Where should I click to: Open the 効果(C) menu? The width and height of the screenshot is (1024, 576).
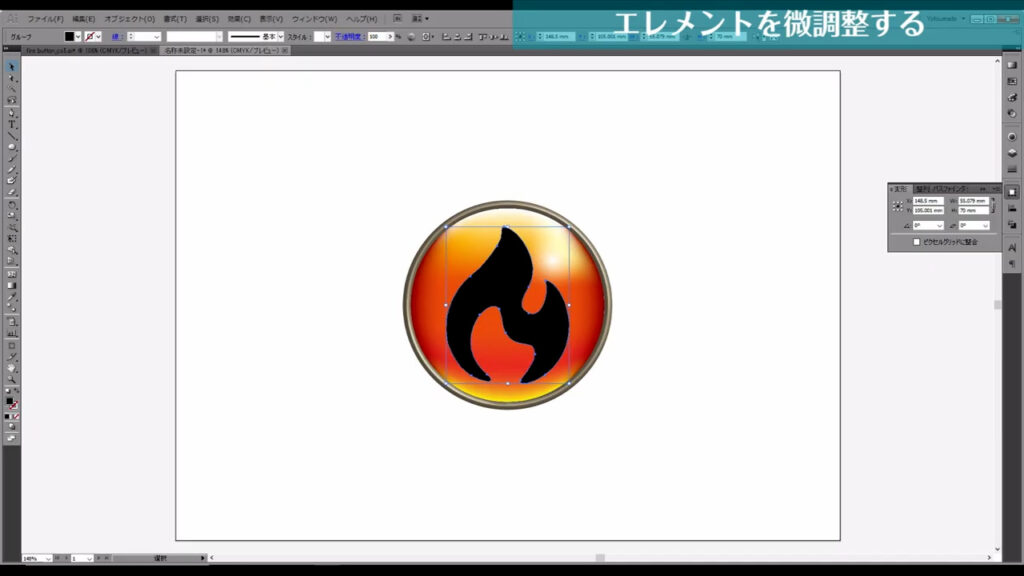[239, 19]
